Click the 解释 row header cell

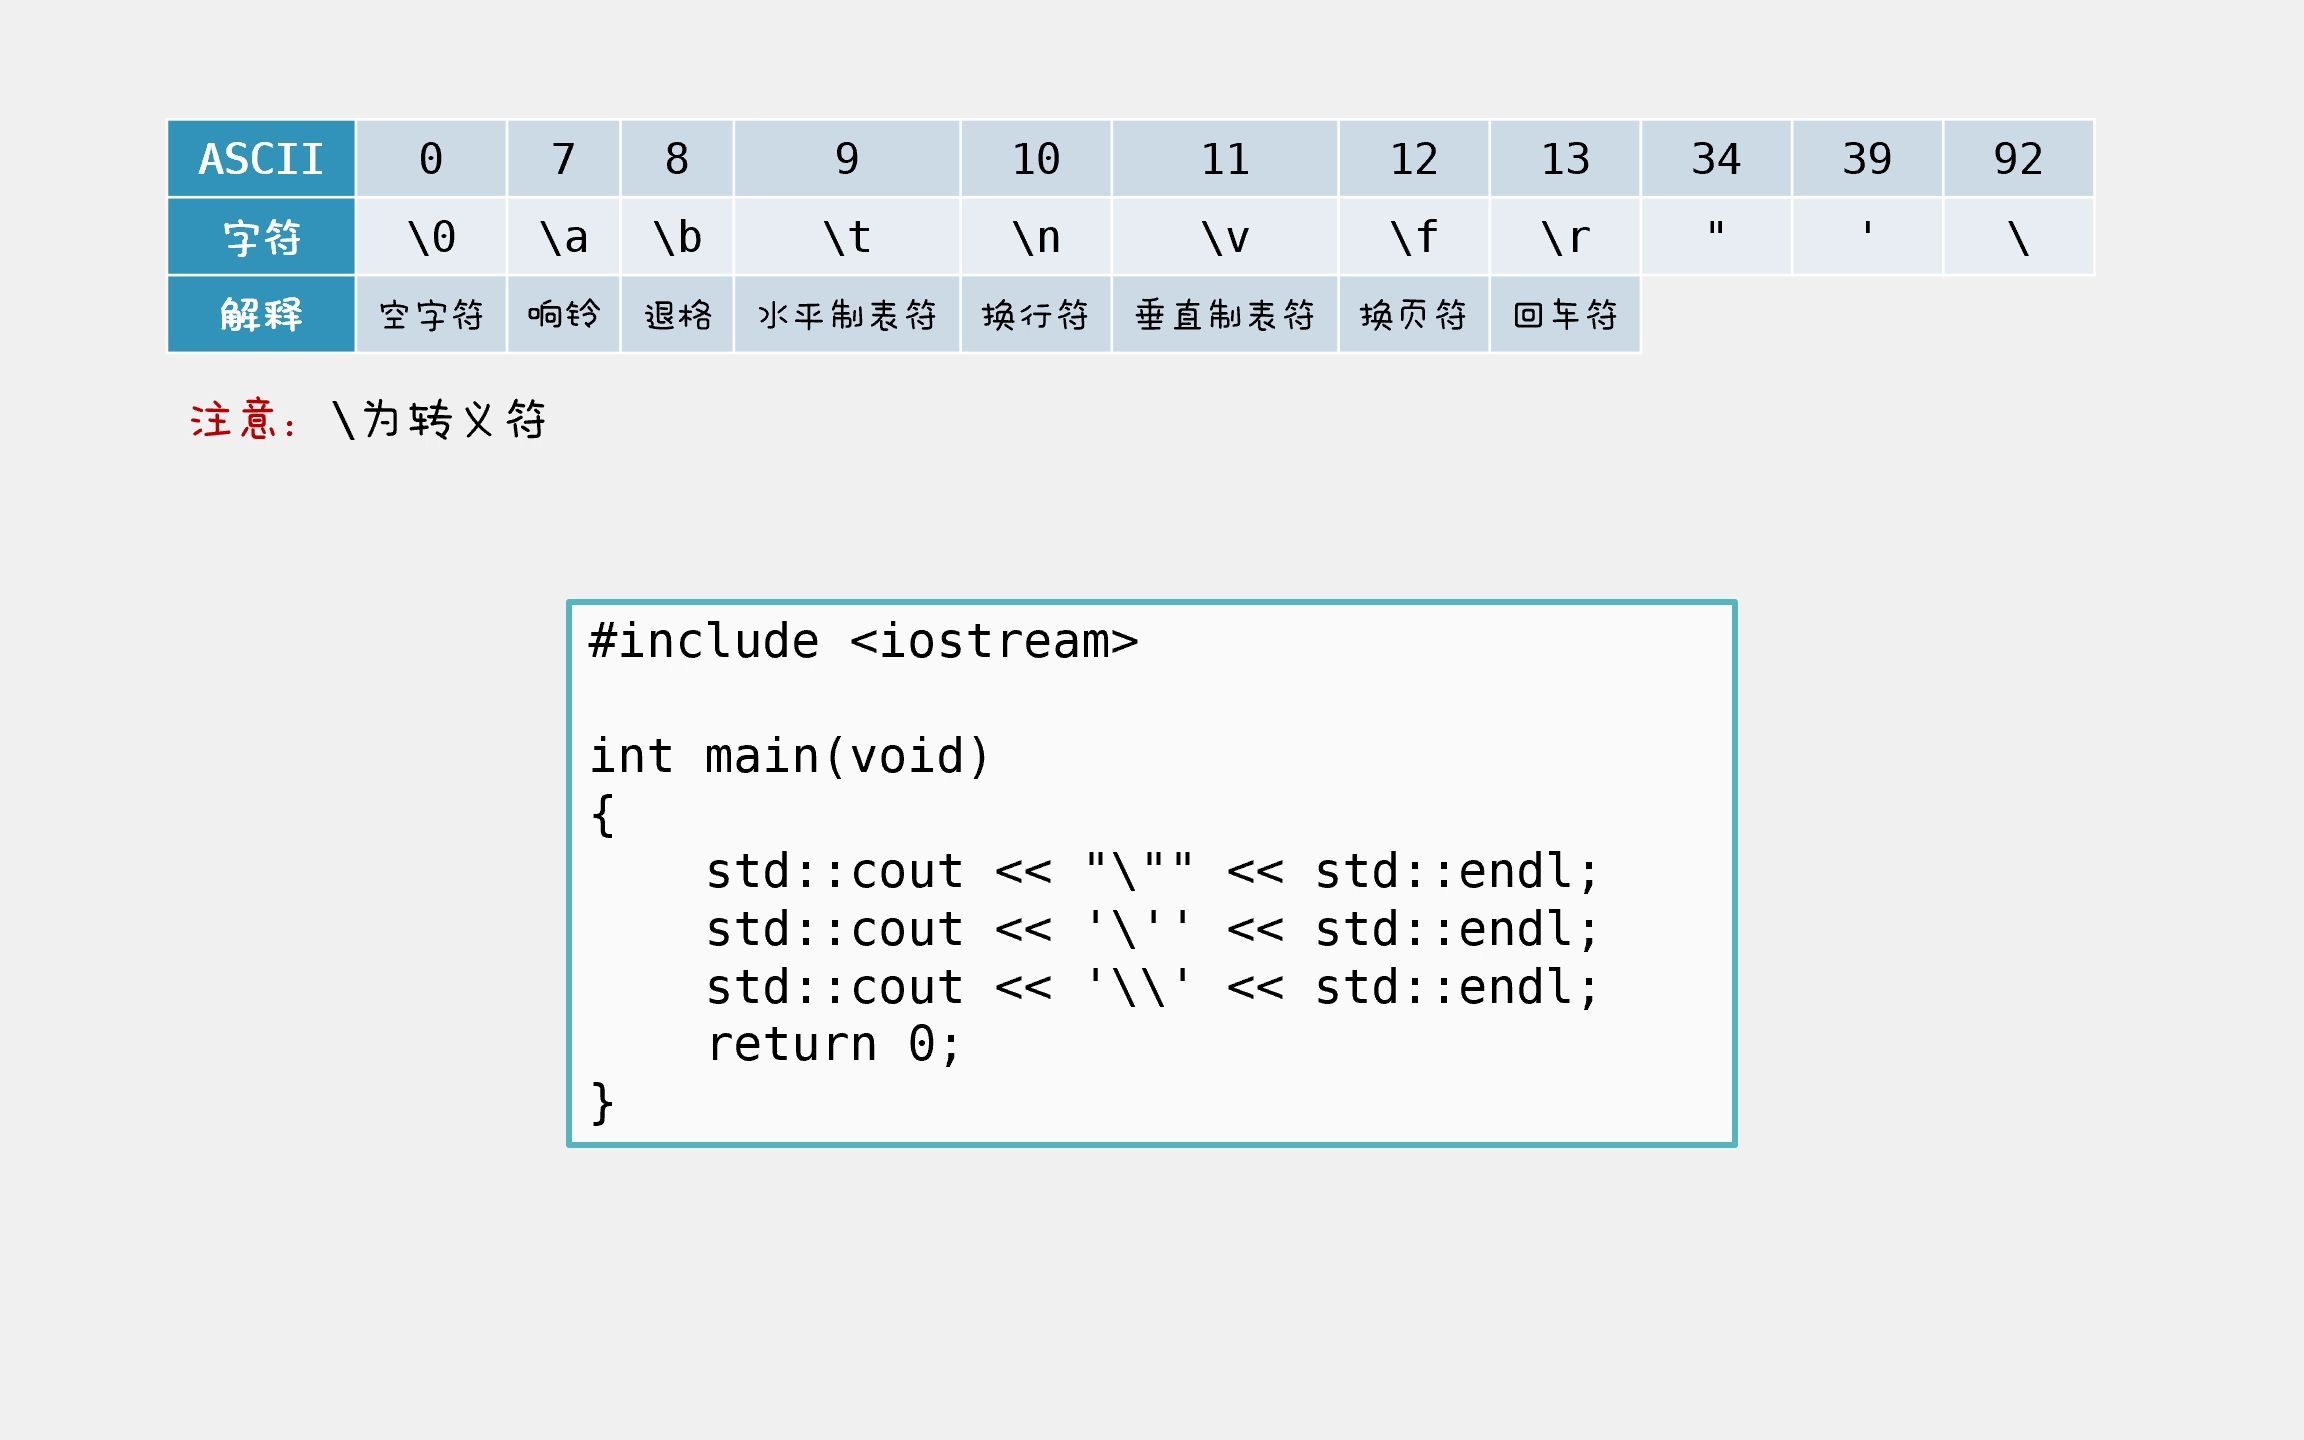261,314
